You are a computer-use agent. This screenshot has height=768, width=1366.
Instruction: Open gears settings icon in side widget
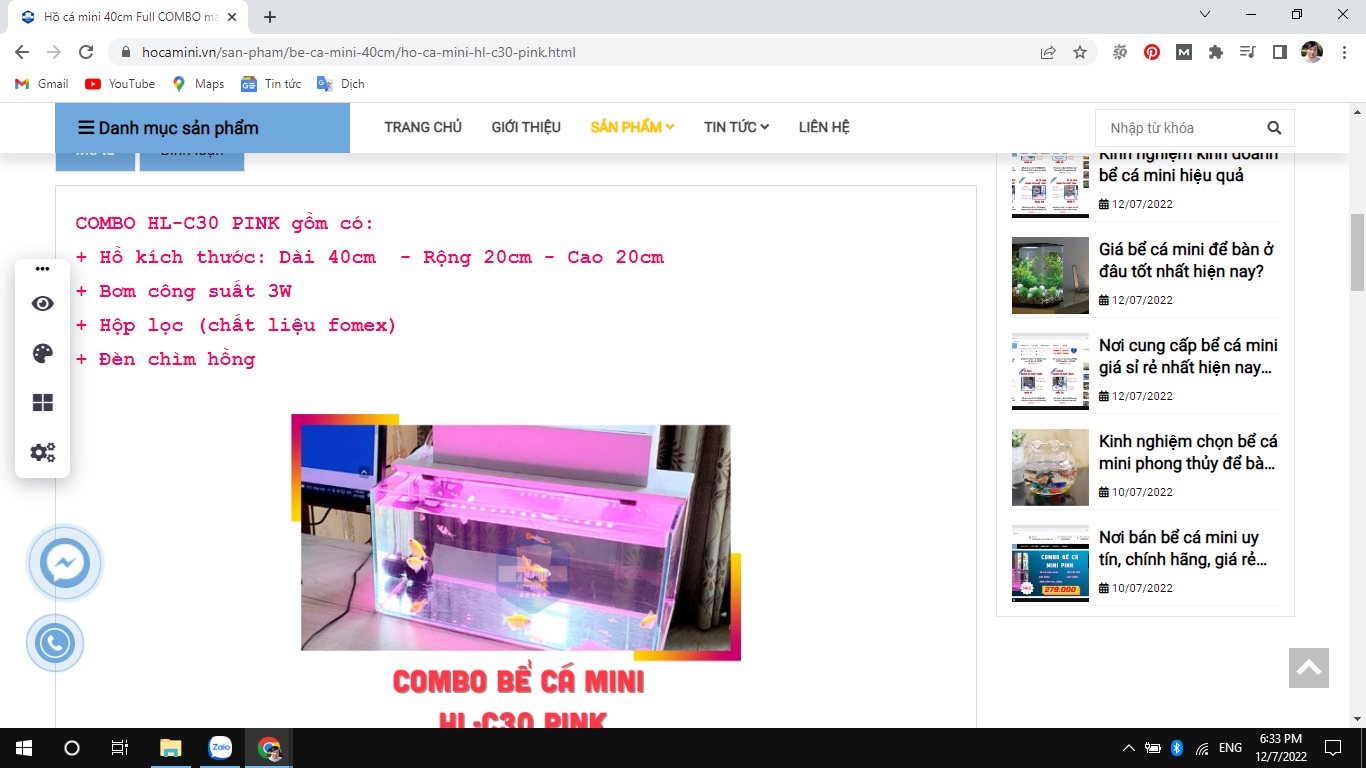[x=42, y=452]
